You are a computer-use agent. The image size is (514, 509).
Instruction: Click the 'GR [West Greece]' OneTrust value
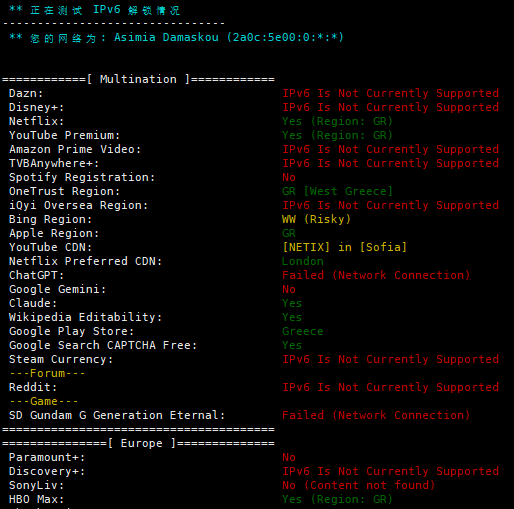337,191
